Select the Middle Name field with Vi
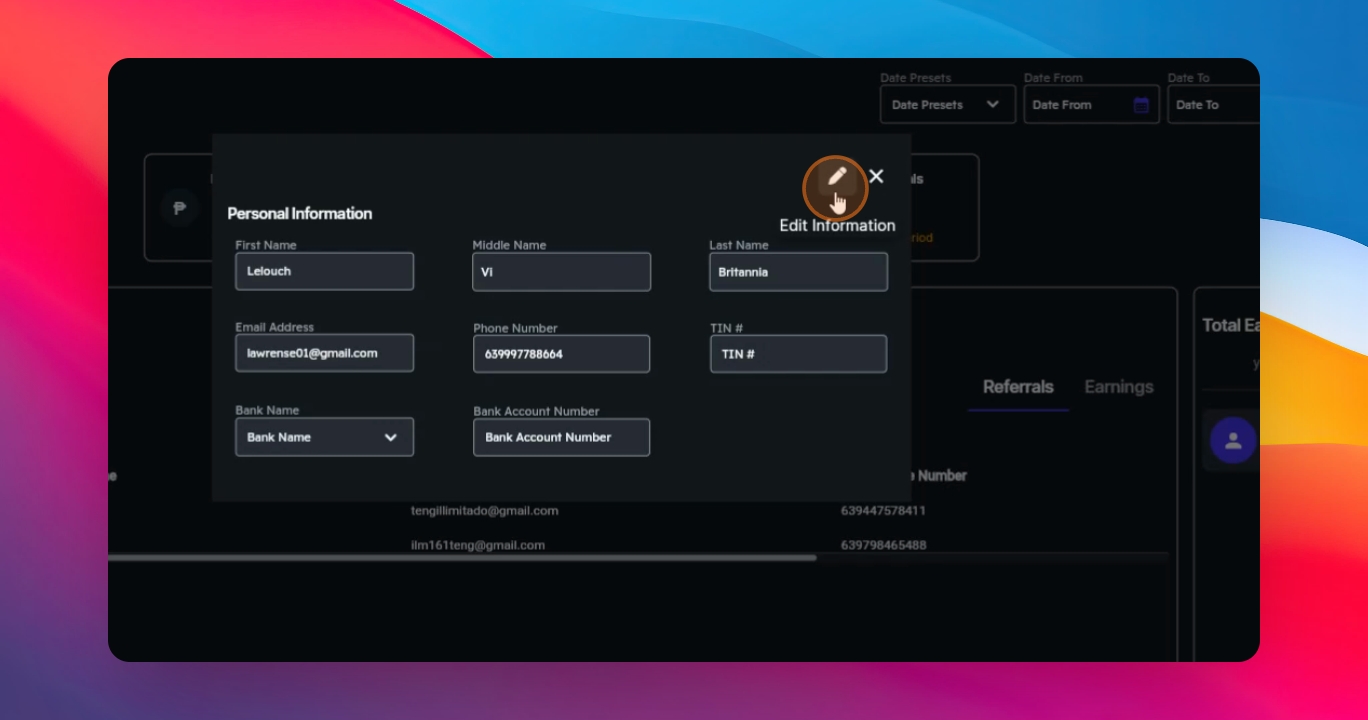 [x=561, y=272]
